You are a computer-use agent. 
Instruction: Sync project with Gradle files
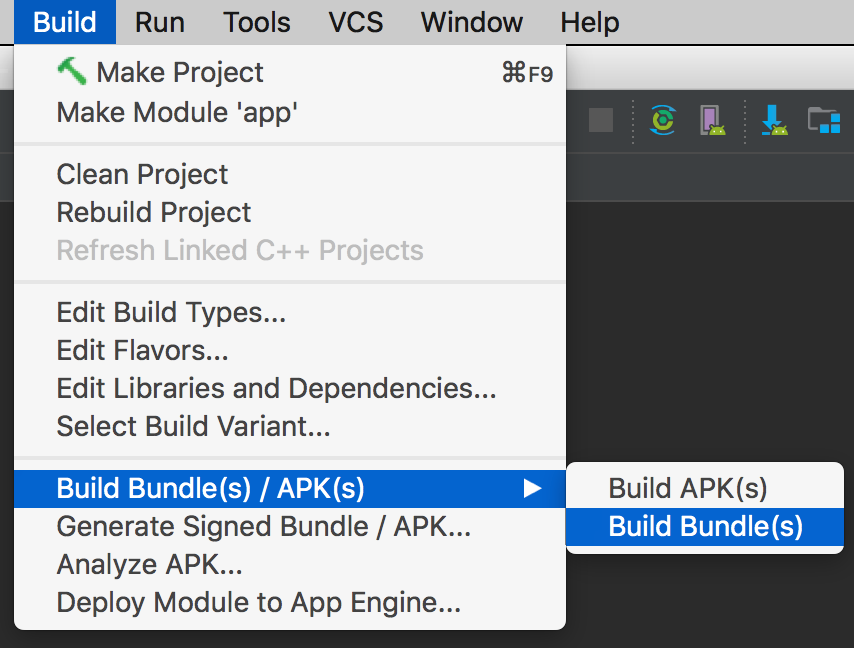click(x=662, y=119)
